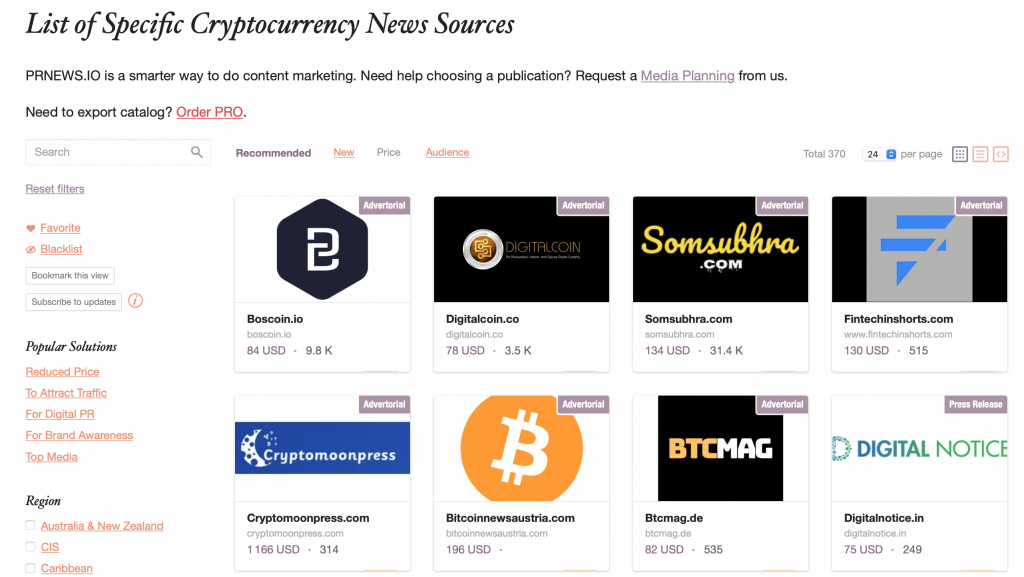Open the Bitcoinnewsaustria.com bitcoin logo
Screen dimensions: 1024x577
[x=522, y=448]
